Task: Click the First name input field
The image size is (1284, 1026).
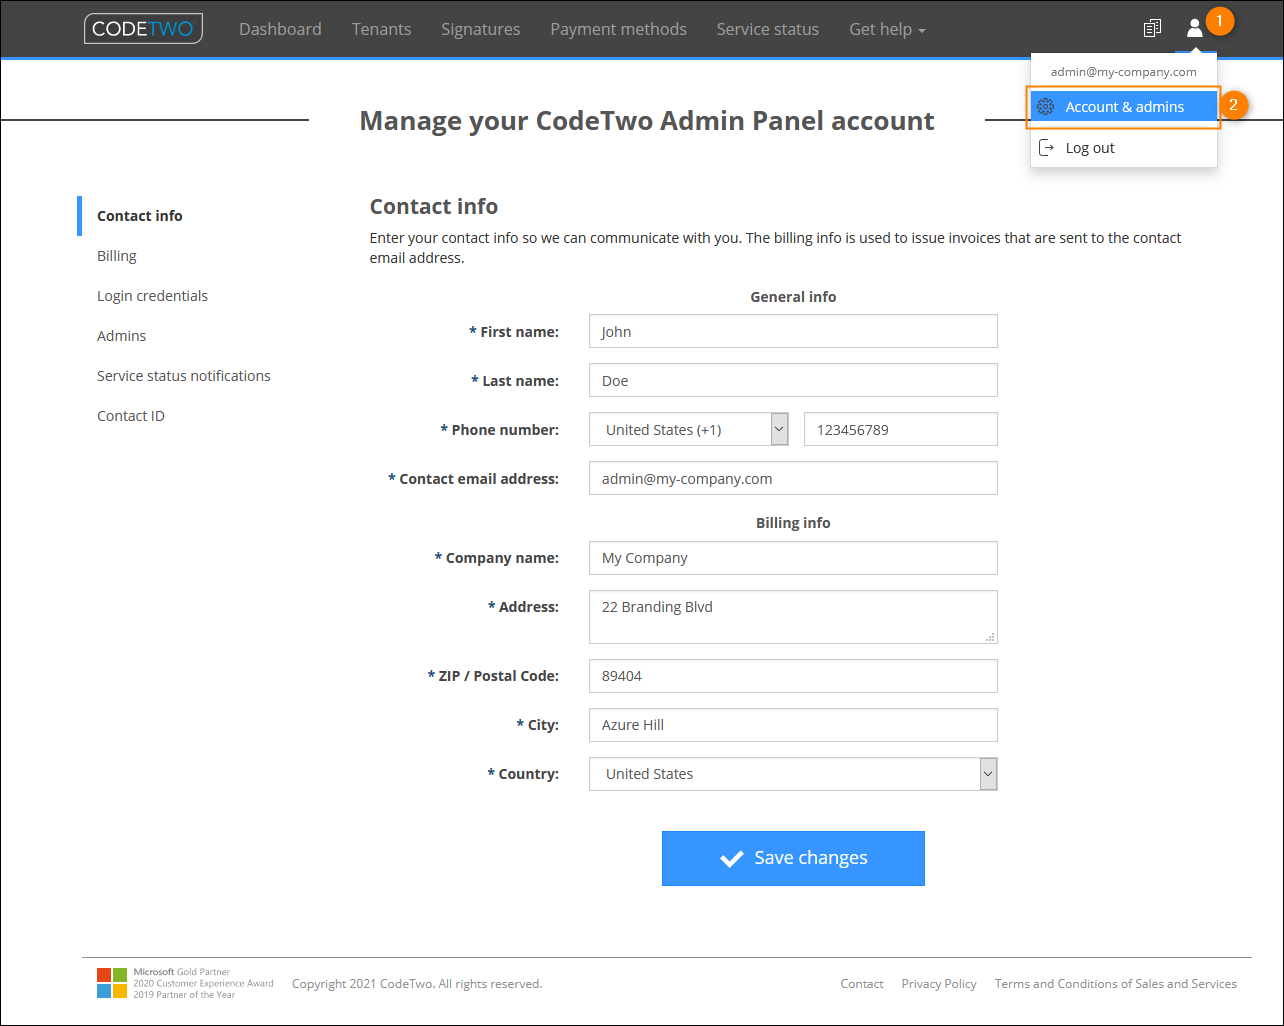Action: pos(793,331)
